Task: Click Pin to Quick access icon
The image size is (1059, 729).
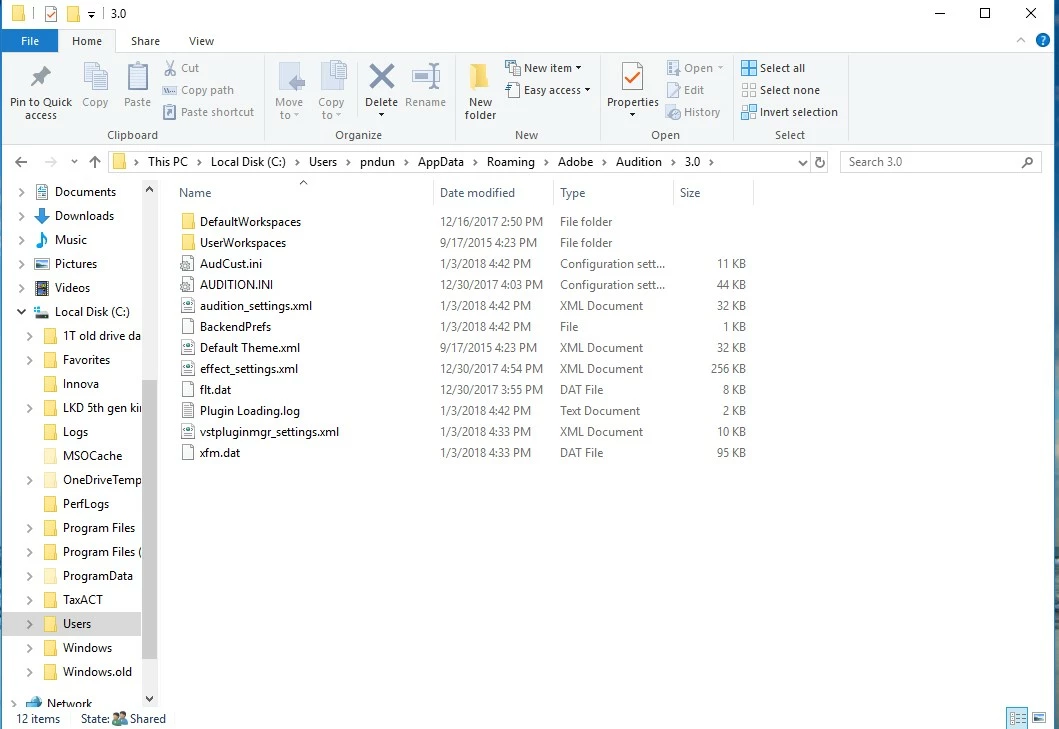Action: click(41, 76)
